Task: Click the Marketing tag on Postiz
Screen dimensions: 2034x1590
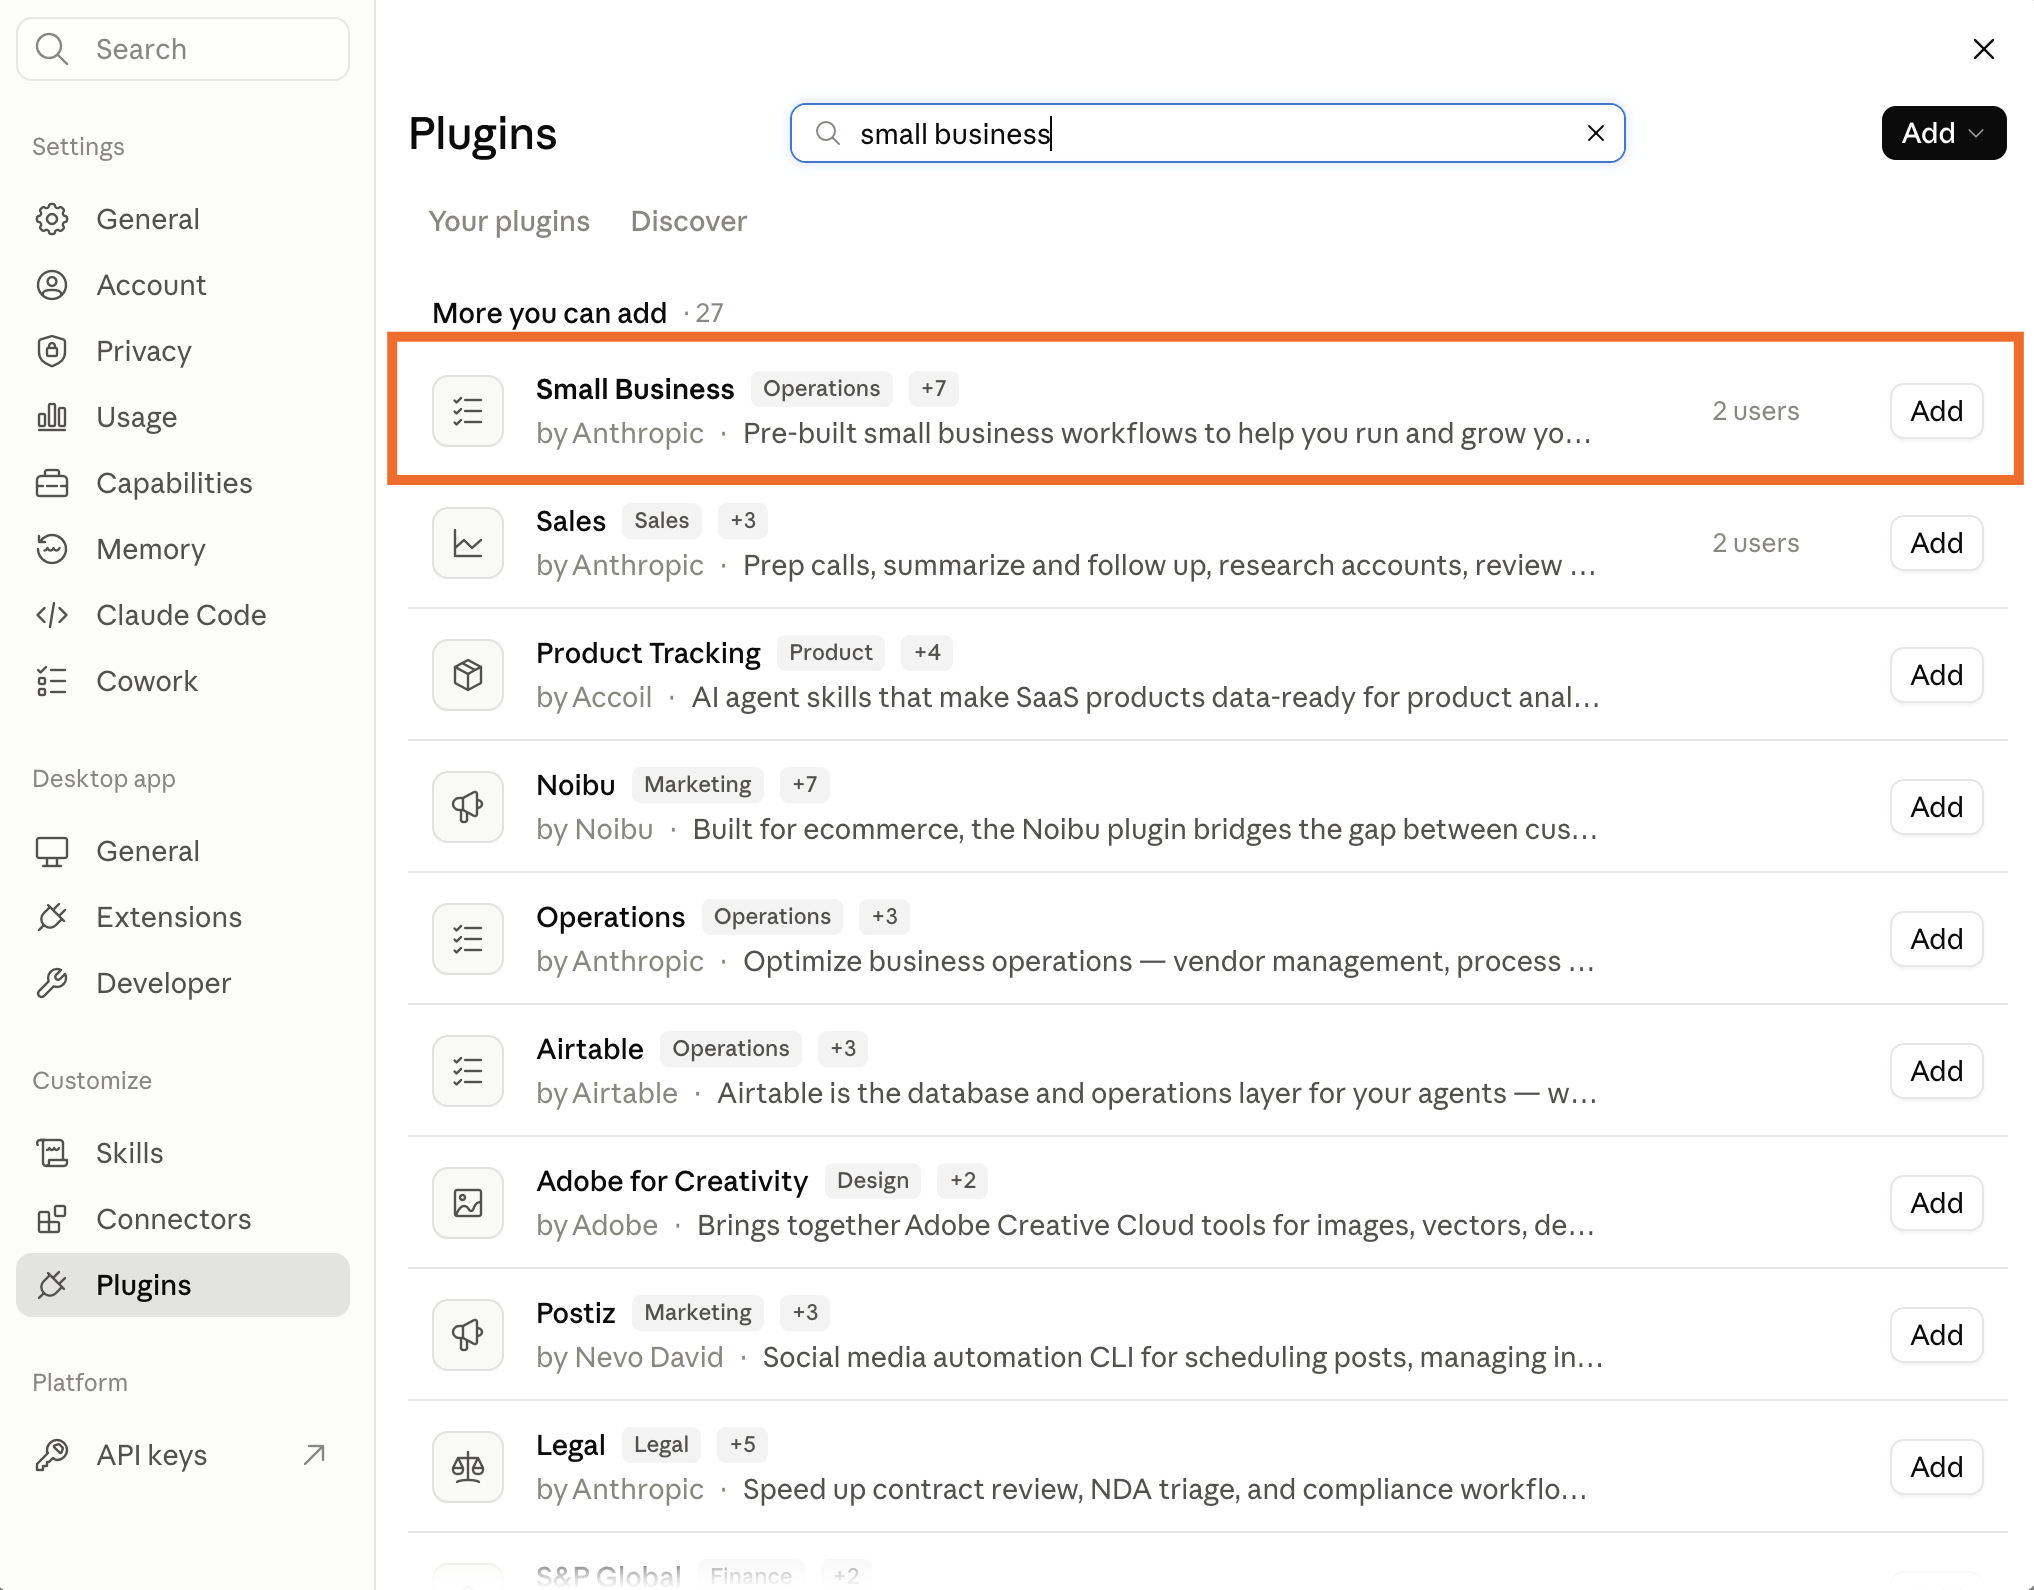Action: pyautogui.click(x=698, y=1313)
